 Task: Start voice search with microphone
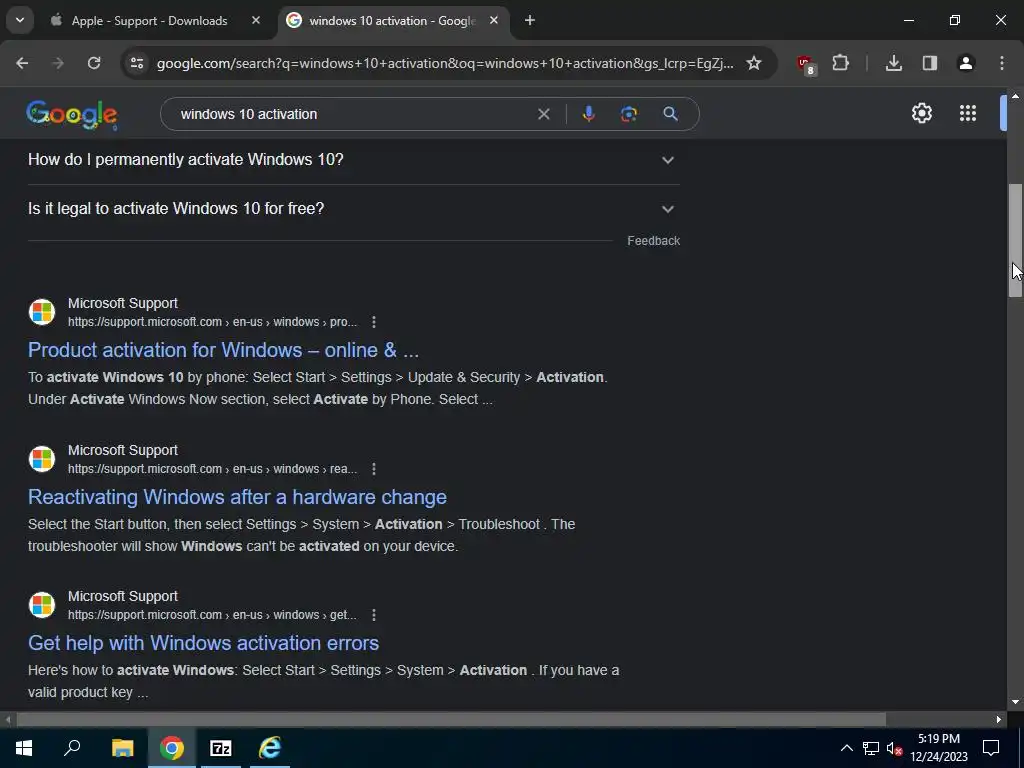point(588,114)
